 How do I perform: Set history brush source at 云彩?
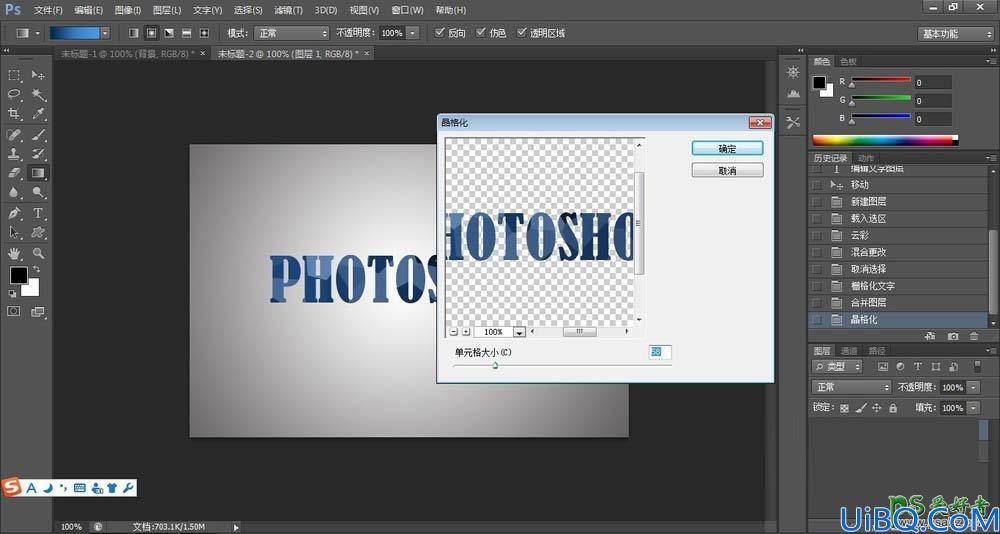[x=816, y=235]
